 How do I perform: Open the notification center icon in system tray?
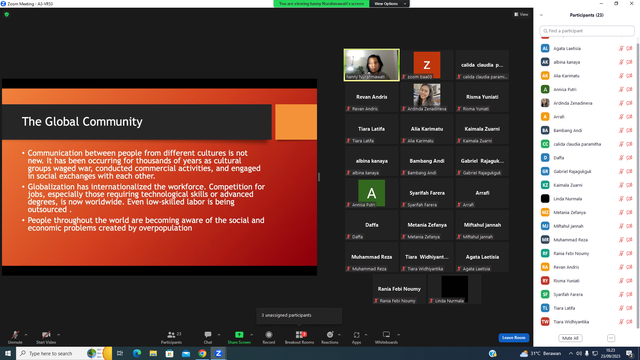click(630, 353)
